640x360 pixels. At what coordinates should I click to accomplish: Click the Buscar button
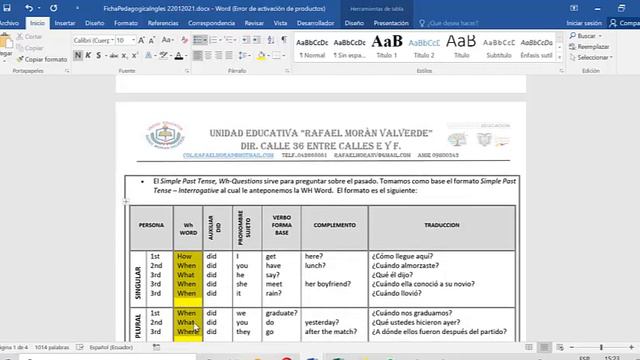tap(586, 36)
